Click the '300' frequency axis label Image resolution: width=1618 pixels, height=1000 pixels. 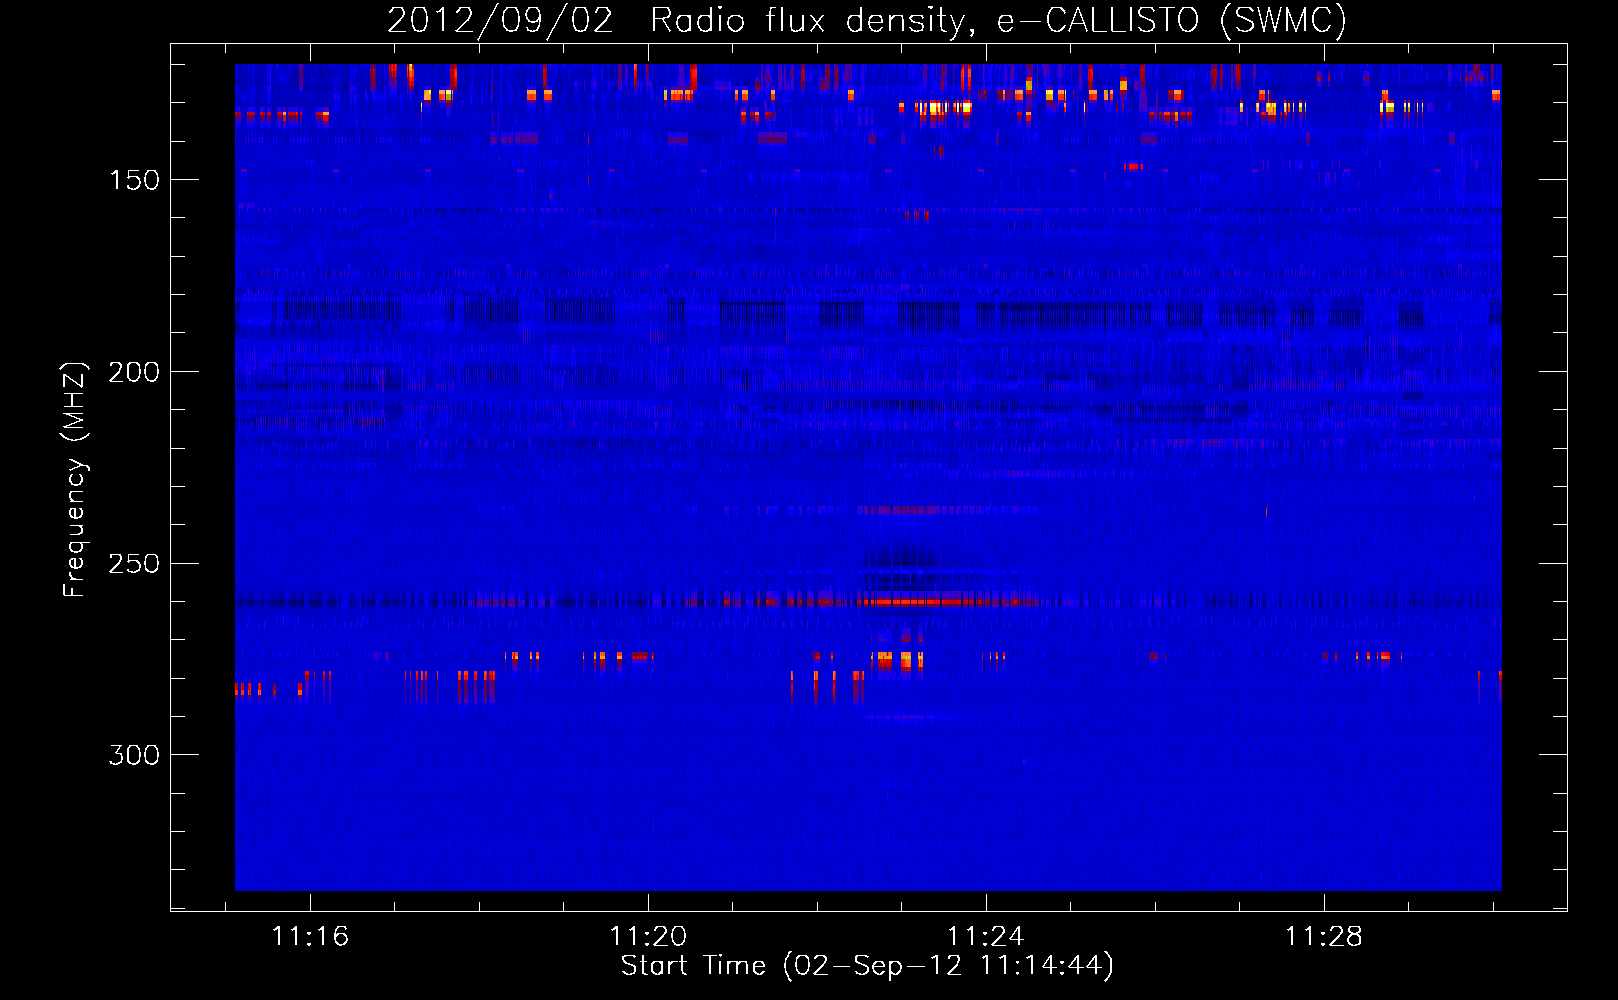point(134,755)
